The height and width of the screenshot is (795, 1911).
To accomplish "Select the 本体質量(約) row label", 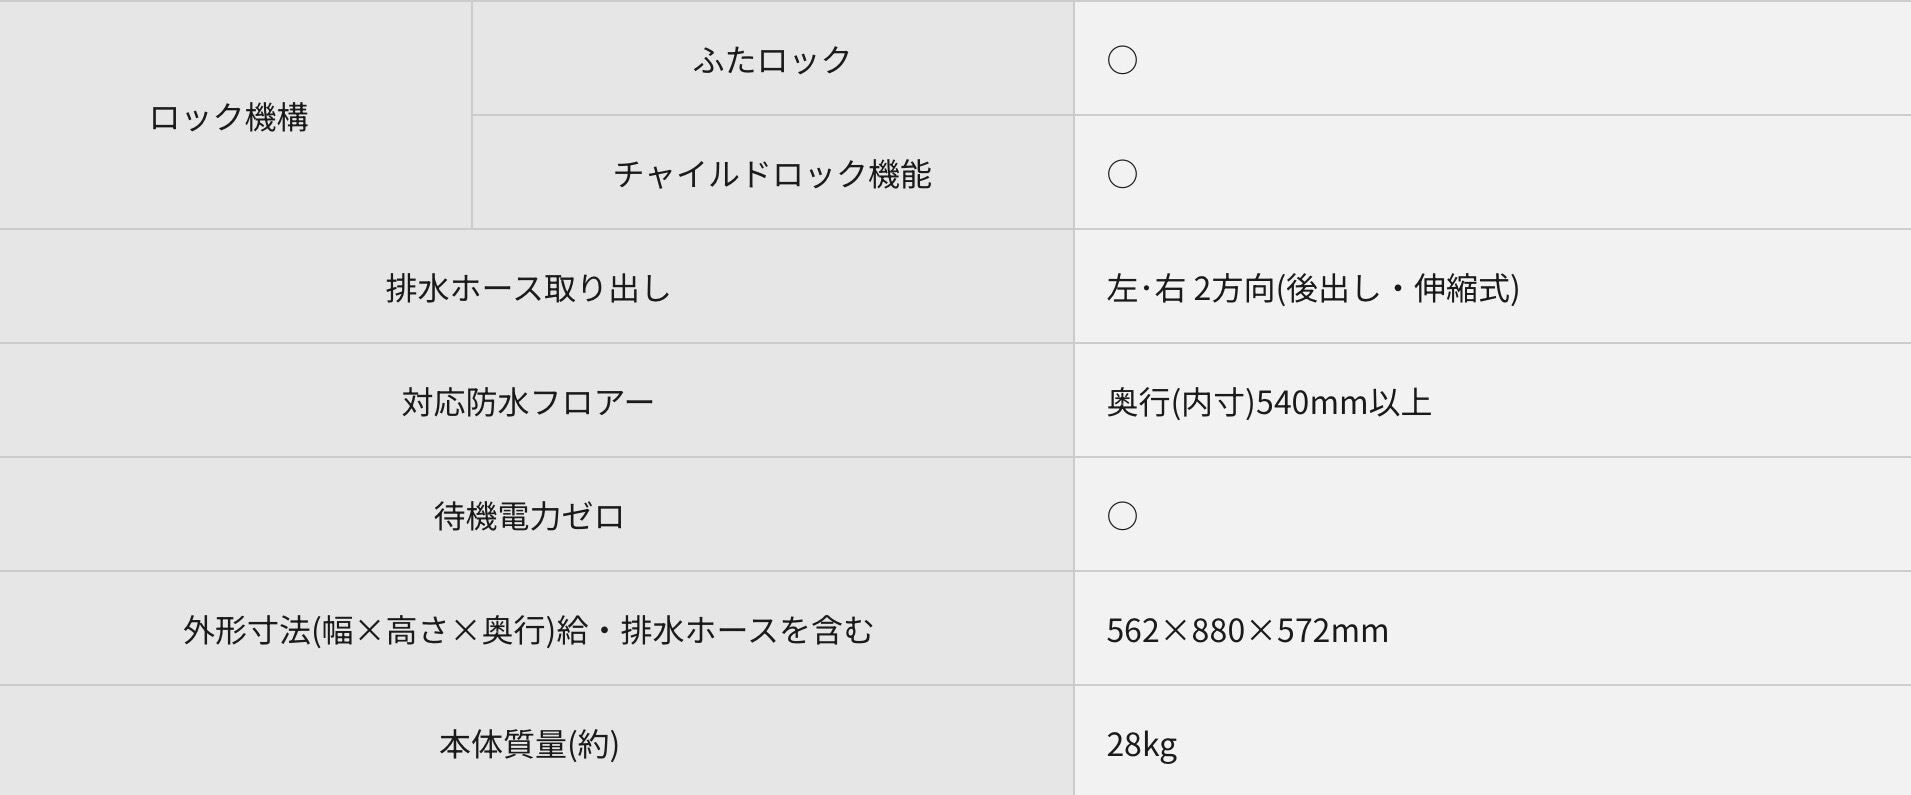I will point(529,745).
